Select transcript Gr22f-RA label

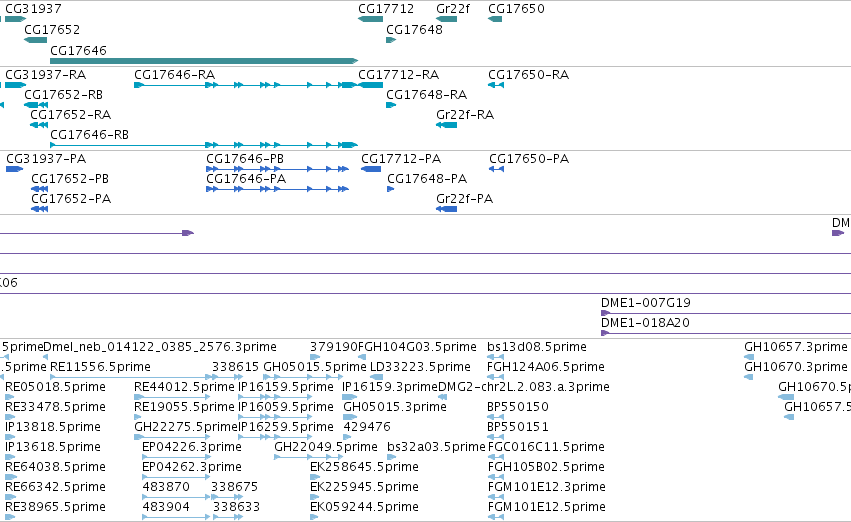tap(465, 114)
